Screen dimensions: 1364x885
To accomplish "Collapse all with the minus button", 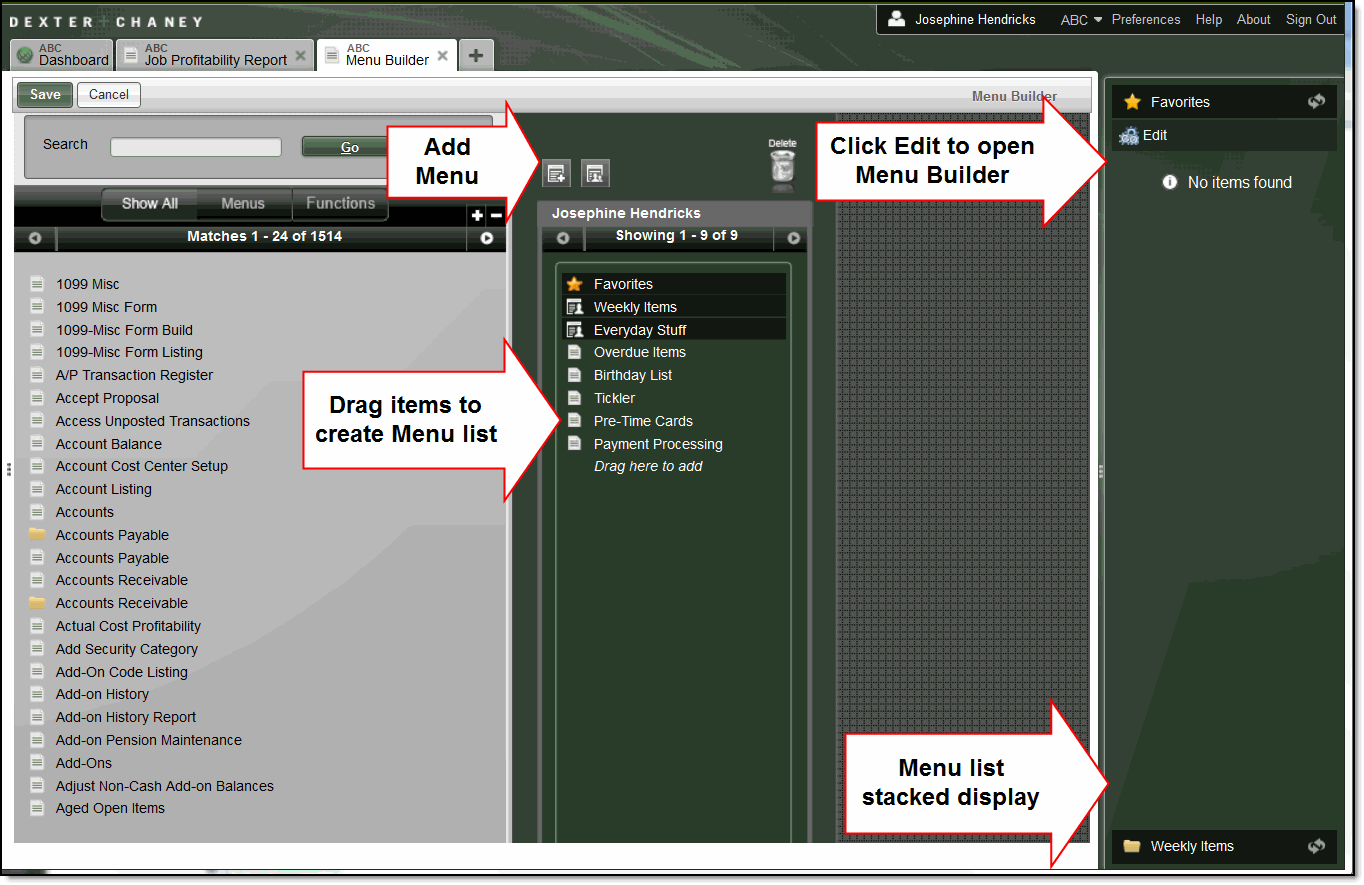I will [x=496, y=215].
